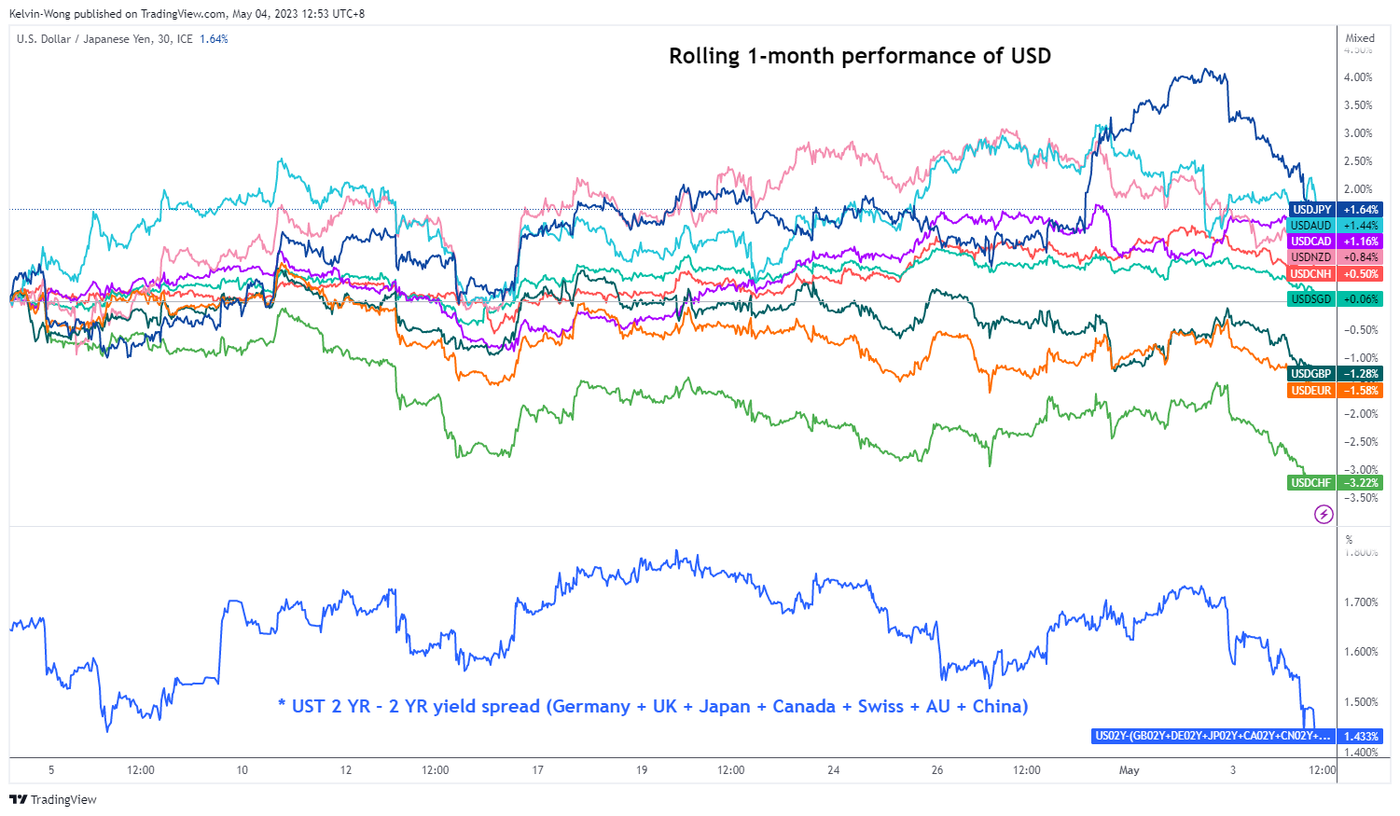Viewport: 1400px width, 816px height.
Task: Click the USDEUR orange price label
Action: (1336, 390)
